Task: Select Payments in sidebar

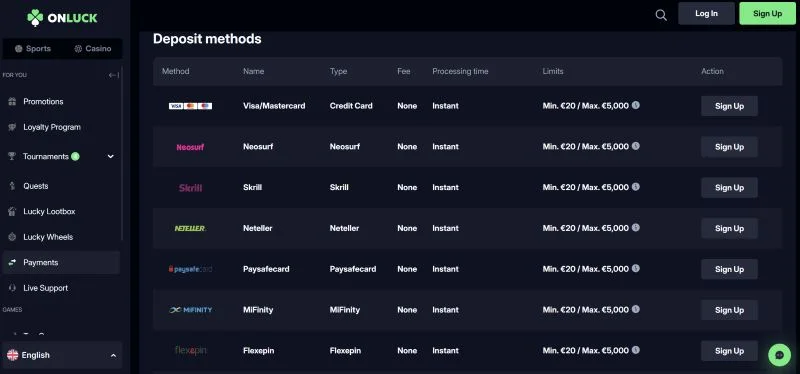Action: click(x=61, y=262)
